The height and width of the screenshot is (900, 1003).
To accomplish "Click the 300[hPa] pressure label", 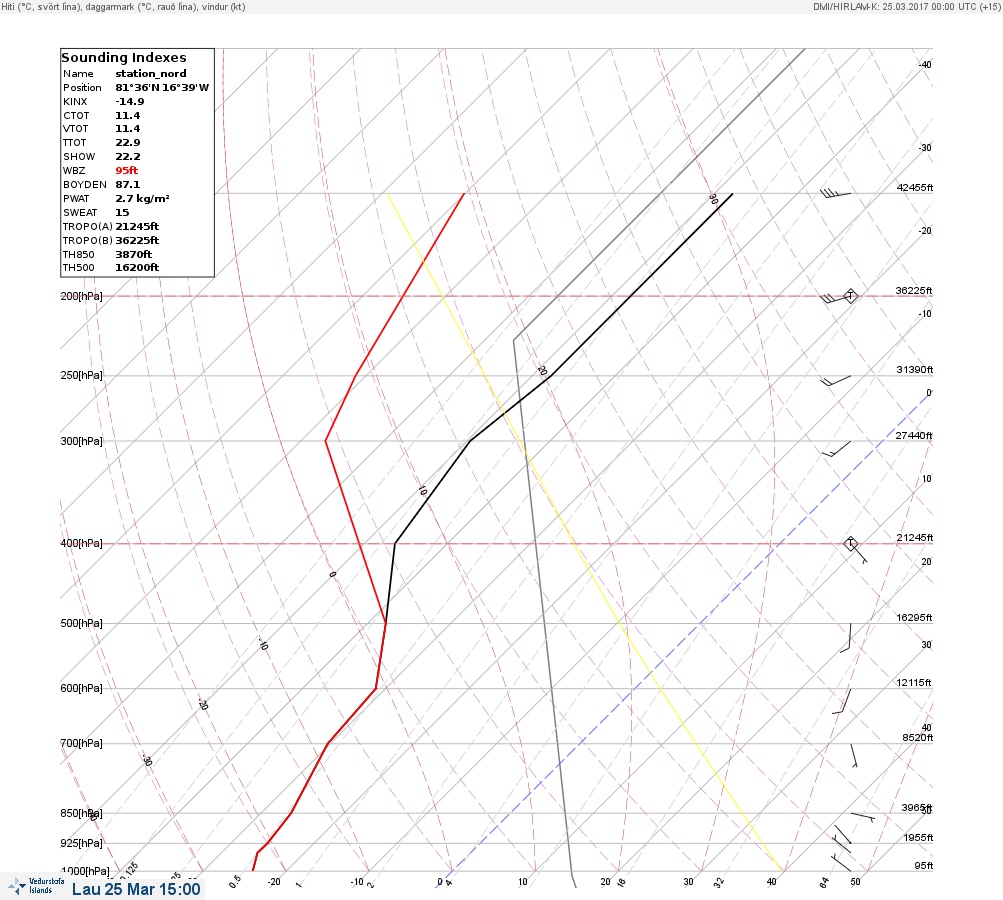I will pos(81,441).
